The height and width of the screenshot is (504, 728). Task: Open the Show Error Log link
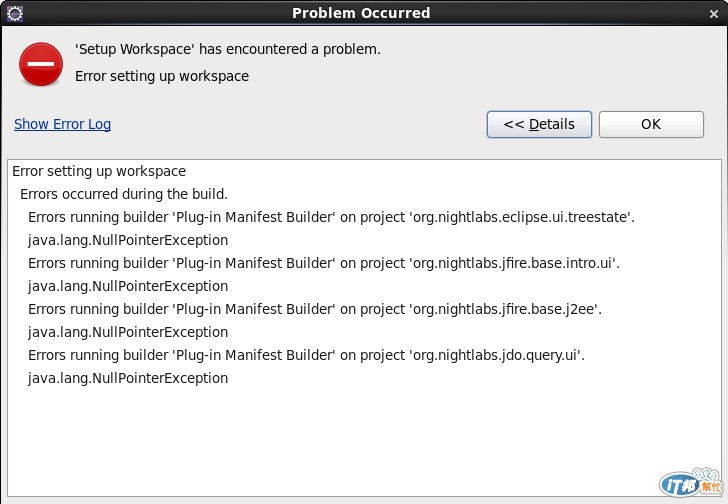(62, 124)
